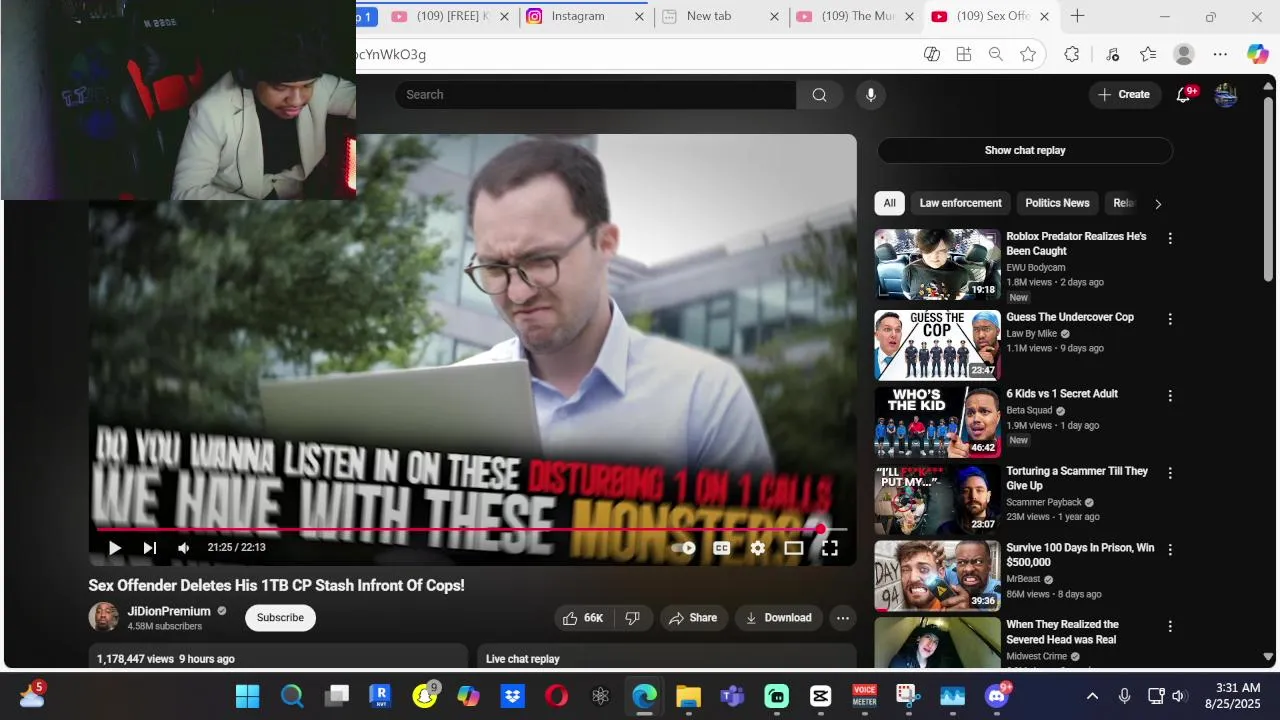Skip to next video in player
This screenshot has height=720, width=1280.
tap(149, 548)
